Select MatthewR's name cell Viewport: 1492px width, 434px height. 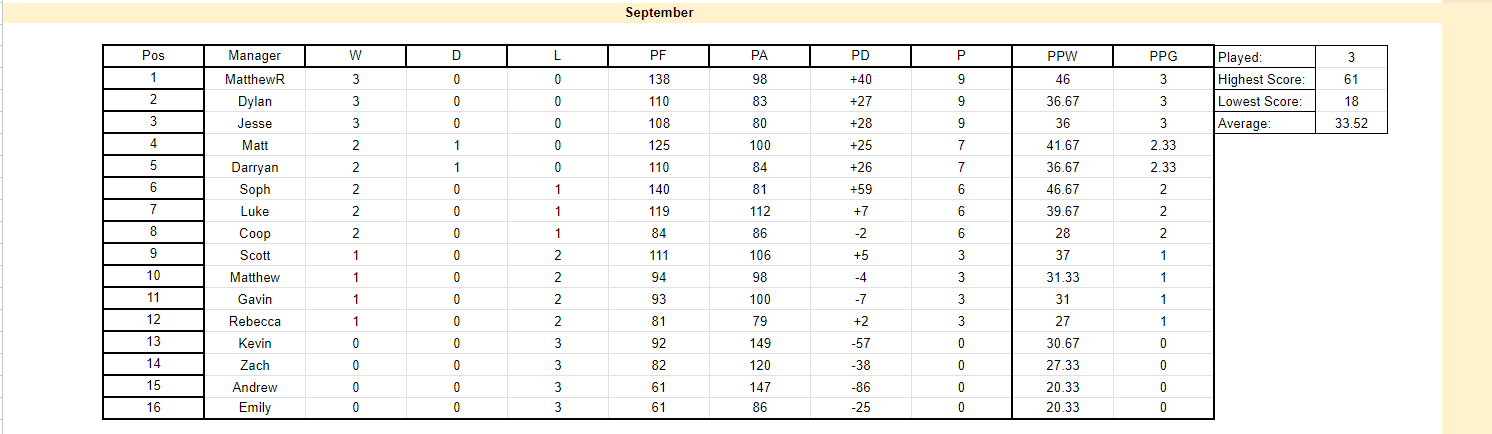coord(254,78)
